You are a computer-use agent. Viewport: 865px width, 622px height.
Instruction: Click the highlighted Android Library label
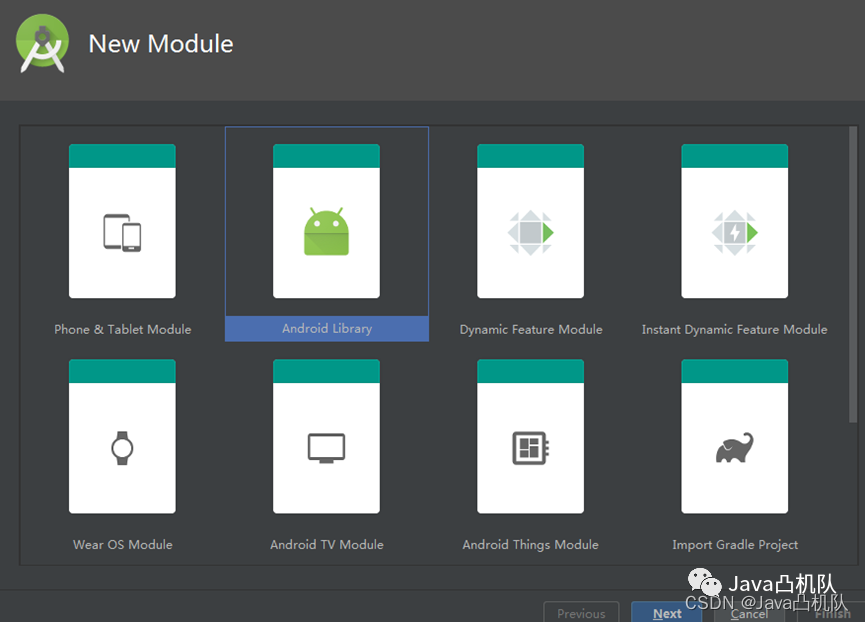click(327, 329)
